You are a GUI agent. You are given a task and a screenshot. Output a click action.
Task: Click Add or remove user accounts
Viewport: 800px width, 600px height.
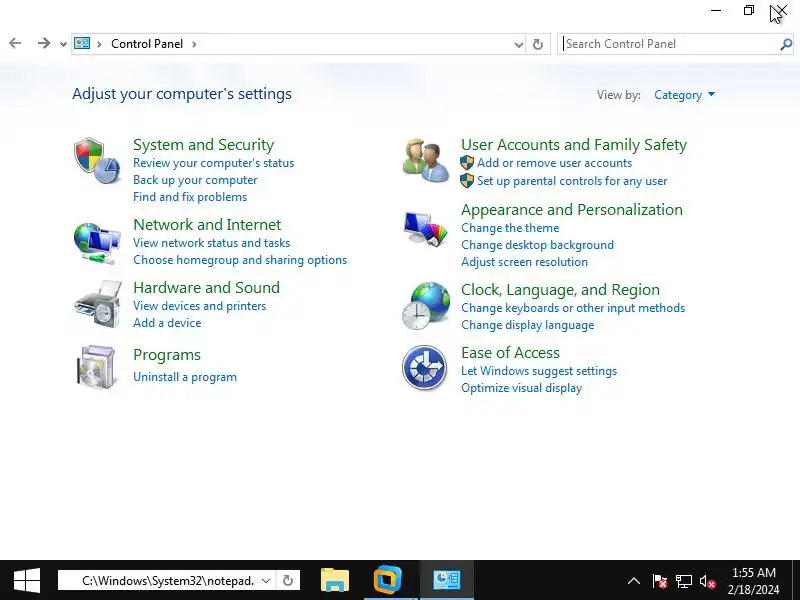pos(554,163)
